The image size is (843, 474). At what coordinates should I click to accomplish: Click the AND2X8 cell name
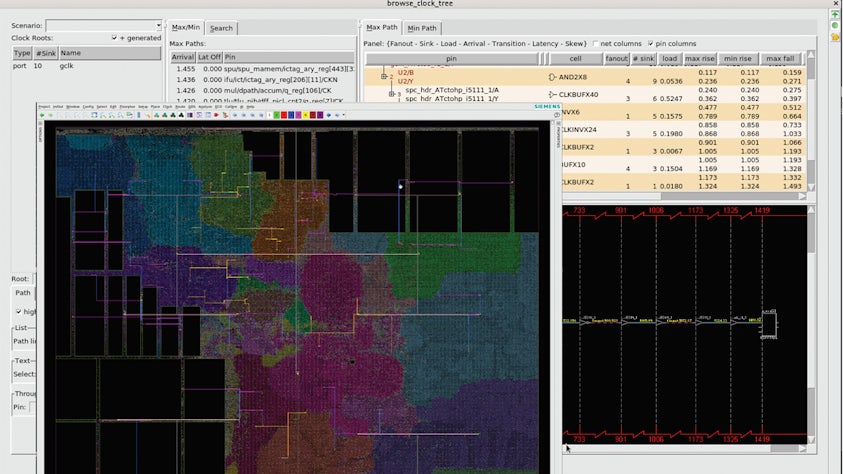573,77
